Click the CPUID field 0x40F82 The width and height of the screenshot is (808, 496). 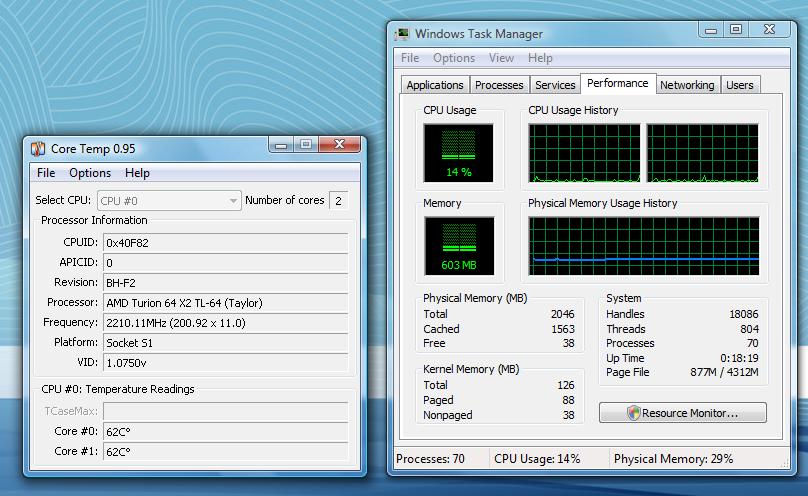click(226, 243)
